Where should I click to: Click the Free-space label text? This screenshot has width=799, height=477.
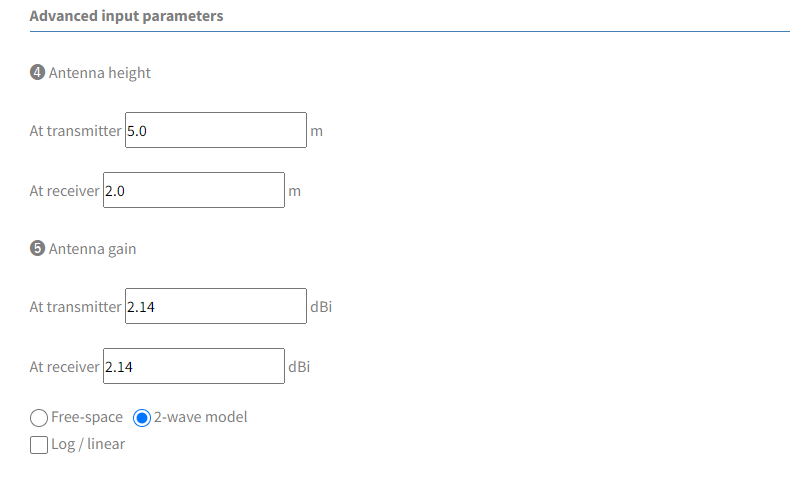click(87, 417)
